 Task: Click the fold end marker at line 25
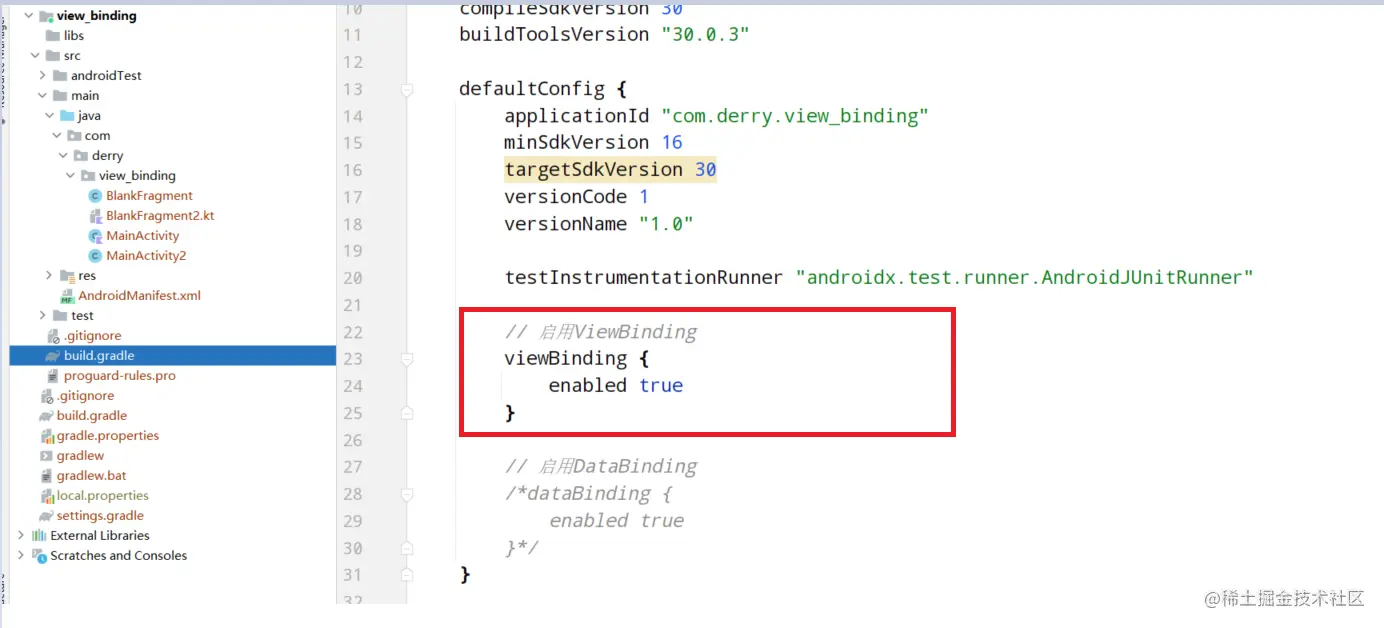coord(407,412)
